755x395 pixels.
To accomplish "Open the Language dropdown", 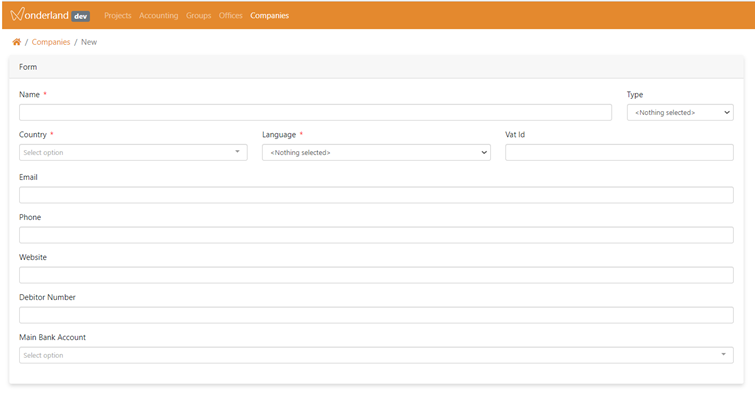I will pos(376,152).
